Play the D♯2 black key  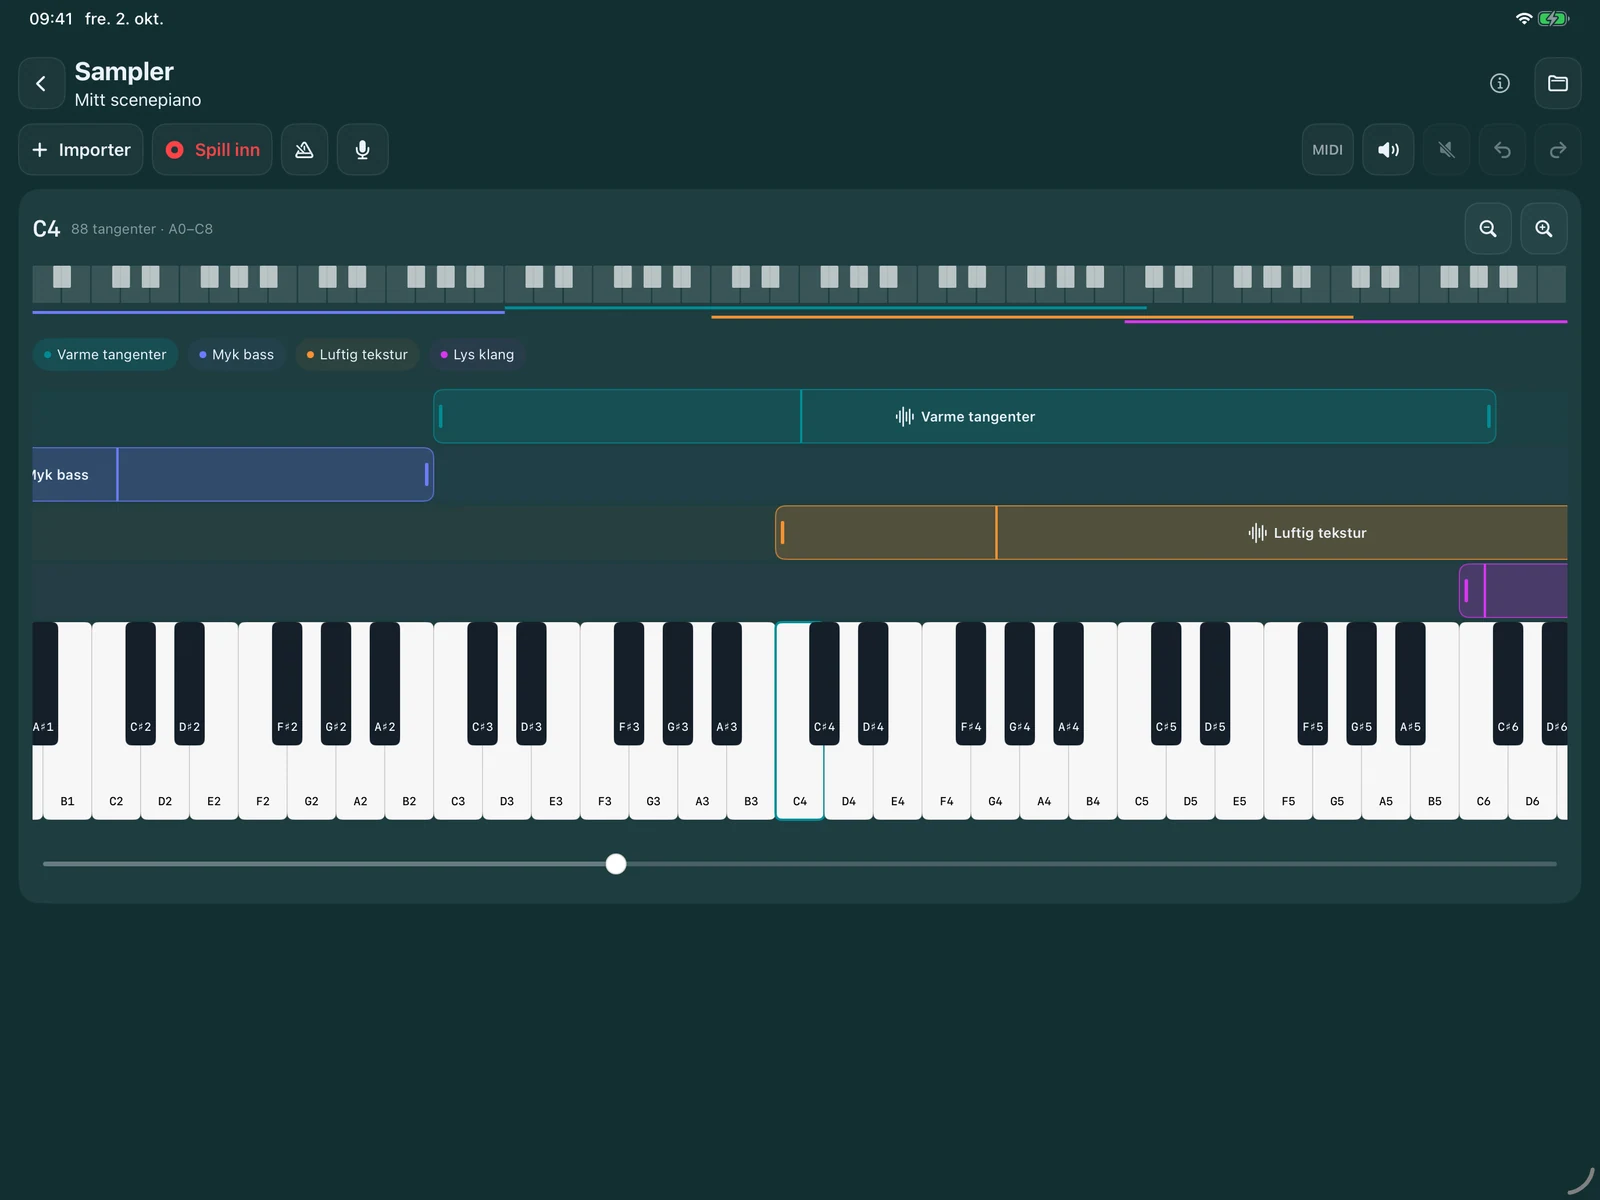[189, 685]
